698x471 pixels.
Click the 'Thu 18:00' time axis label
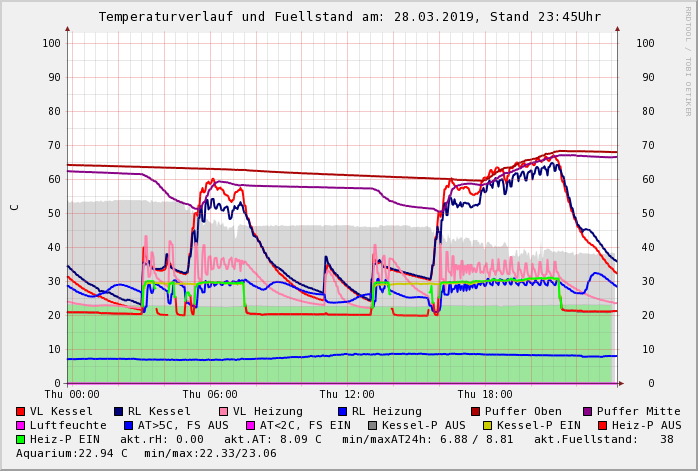tap(485, 394)
